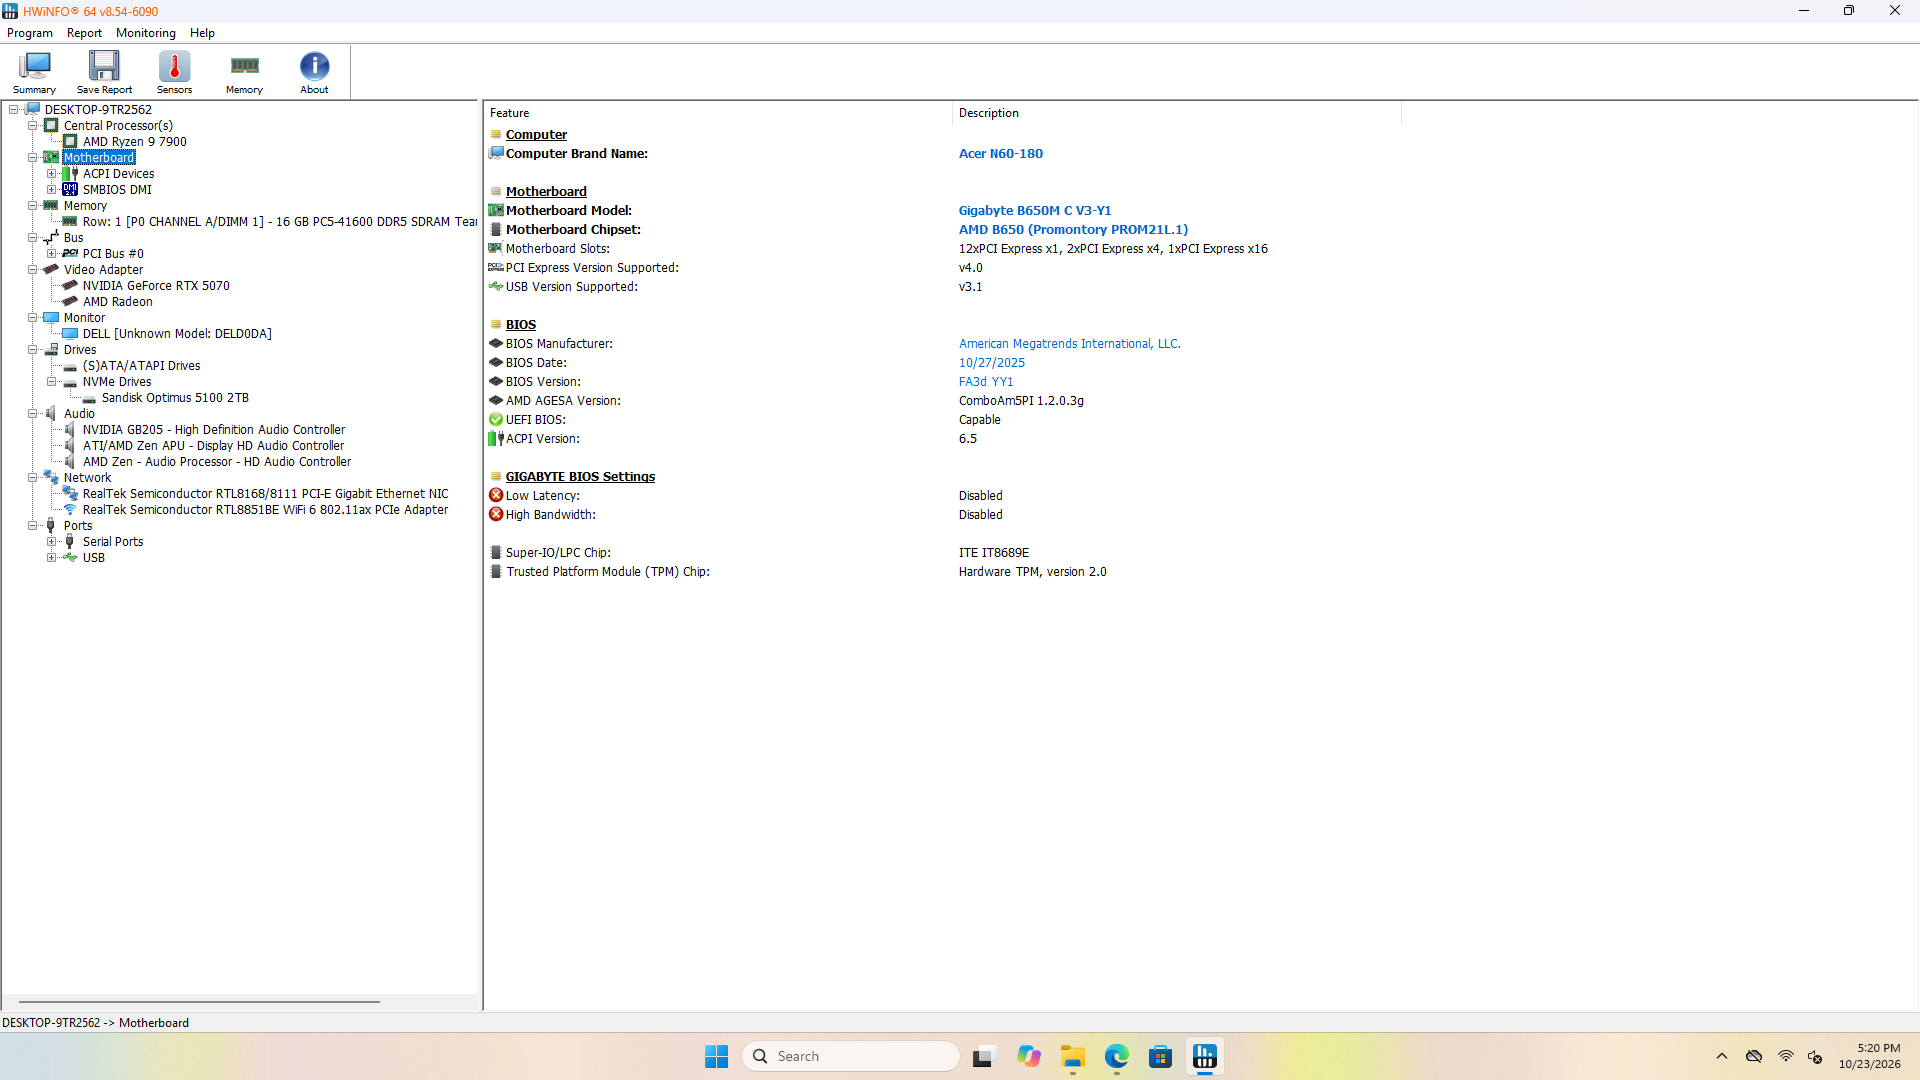Click the Save Report floppy icon
Image resolution: width=1920 pixels, height=1080 pixels.
point(104,72)
